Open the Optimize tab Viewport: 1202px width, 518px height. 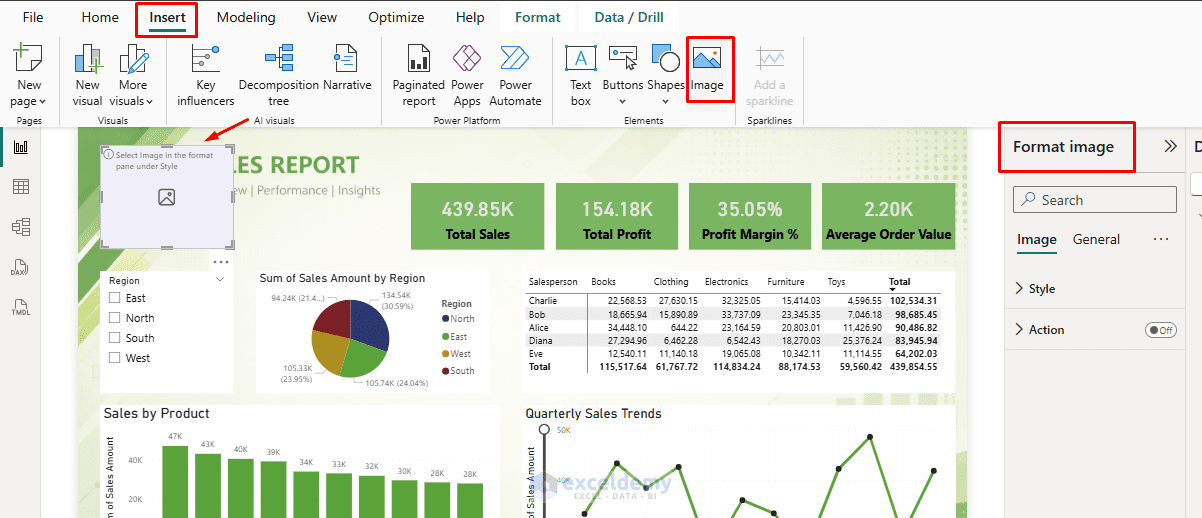click(x=396, y=17)
